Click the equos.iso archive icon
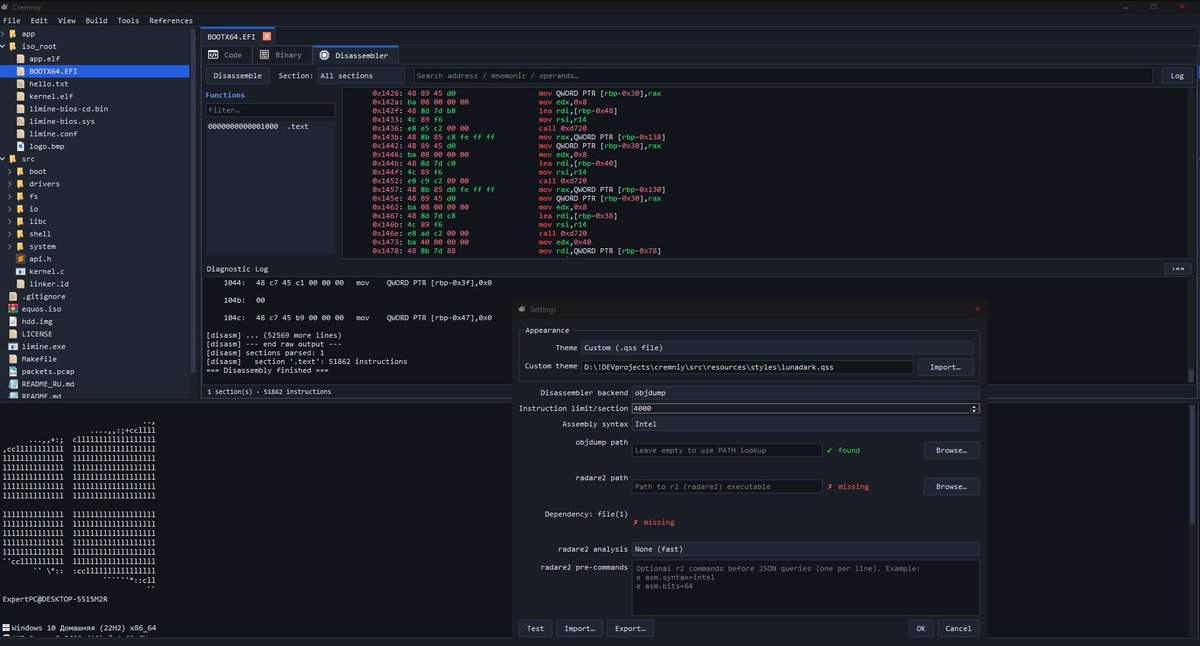The height and width of the screenshot is (646, 1200). coord(12,309)
